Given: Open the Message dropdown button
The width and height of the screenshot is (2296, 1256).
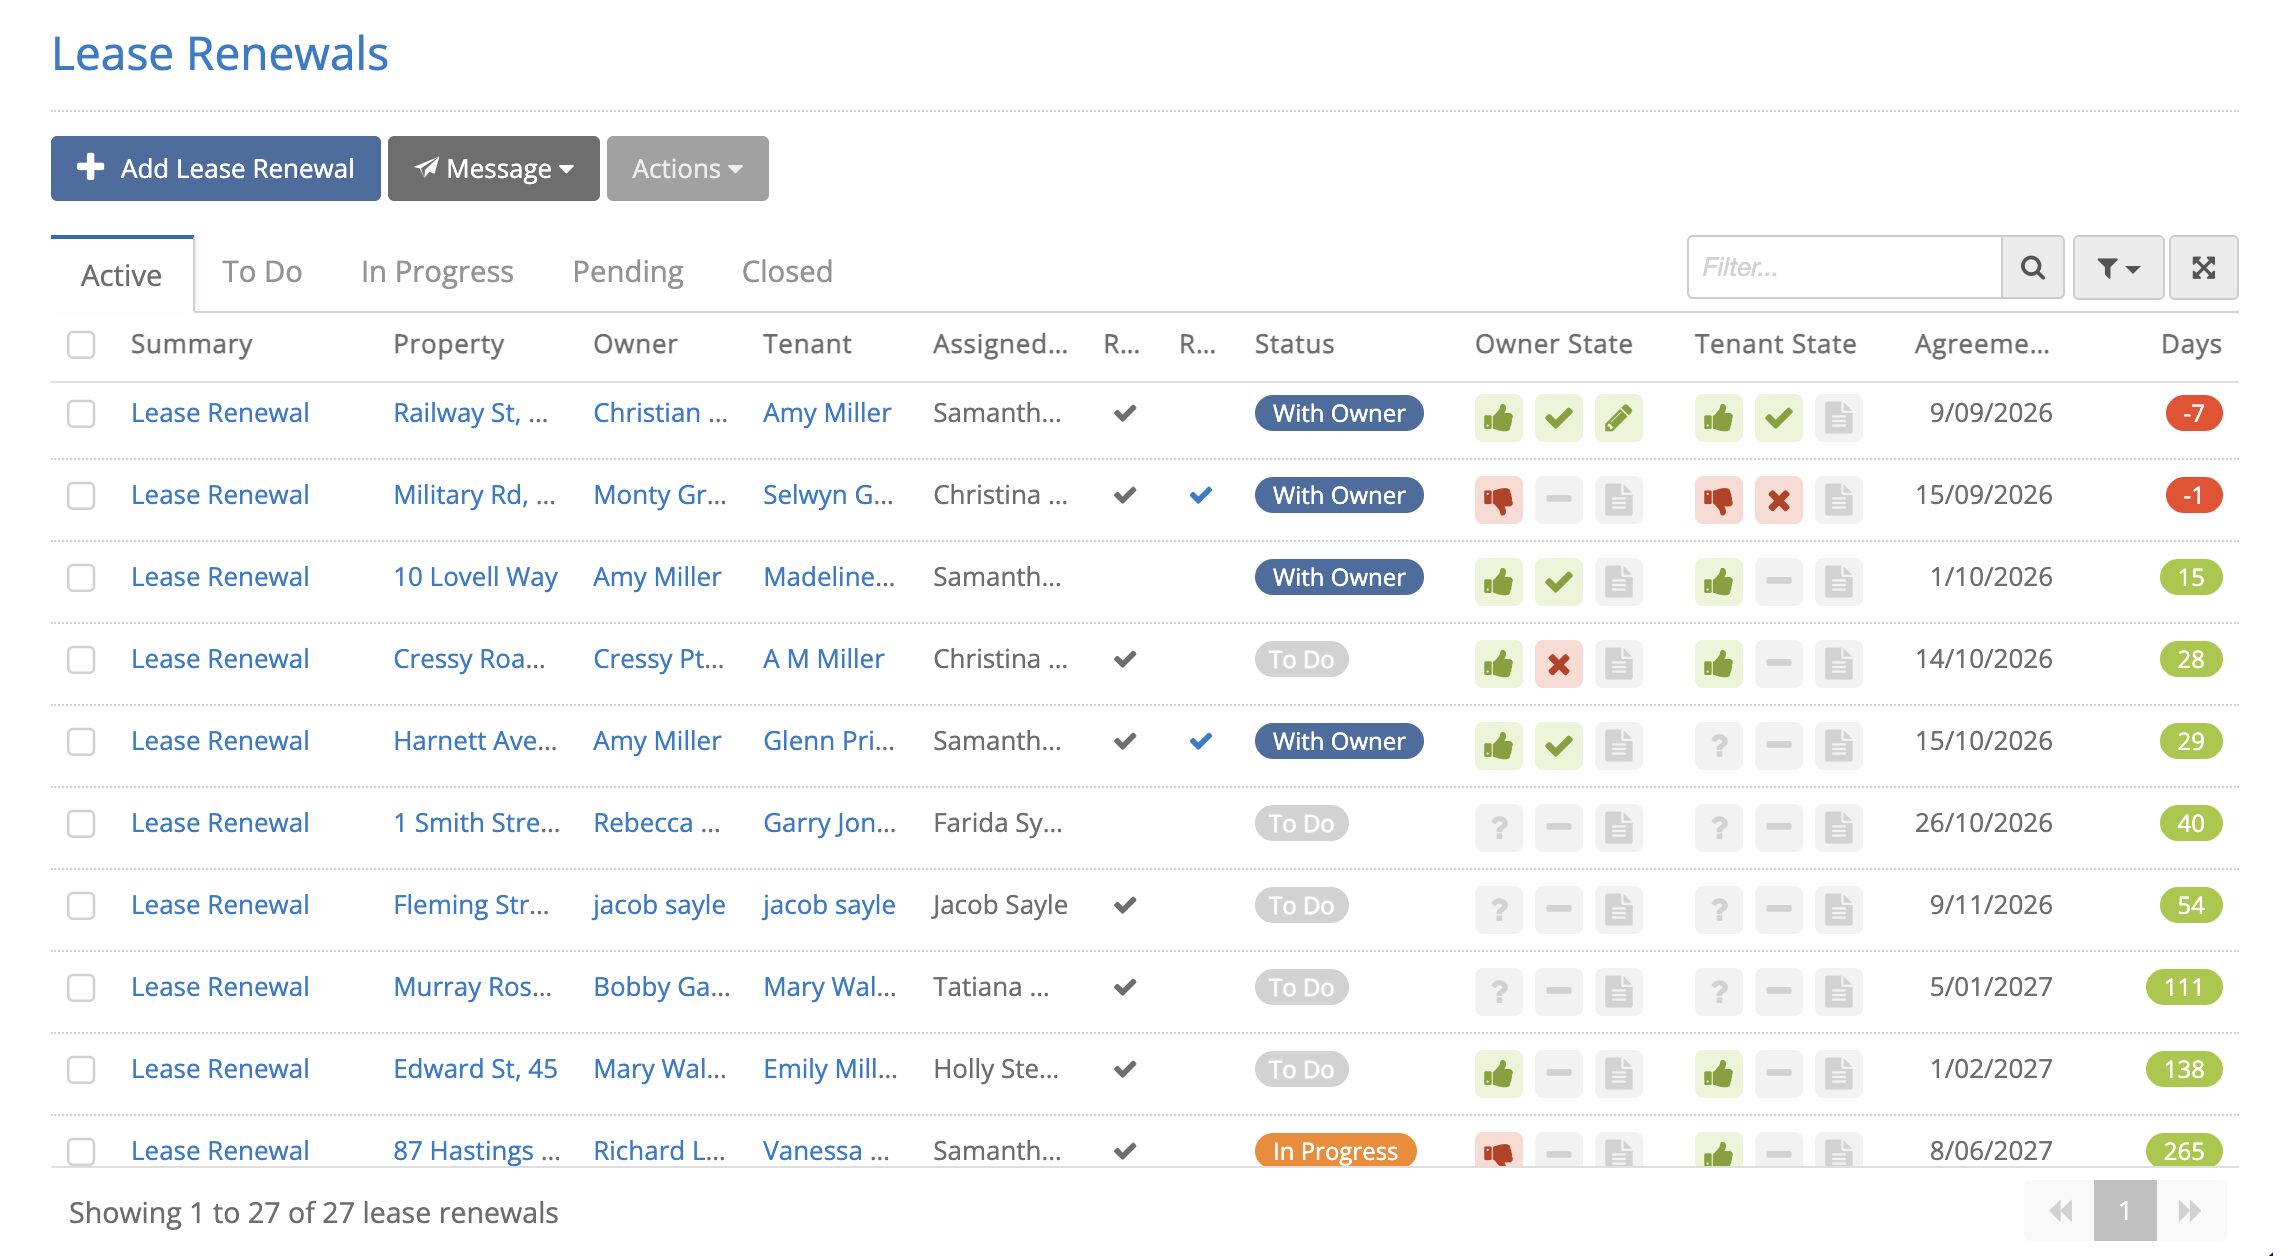Looking at the screenshot, I should coord(494,168).
